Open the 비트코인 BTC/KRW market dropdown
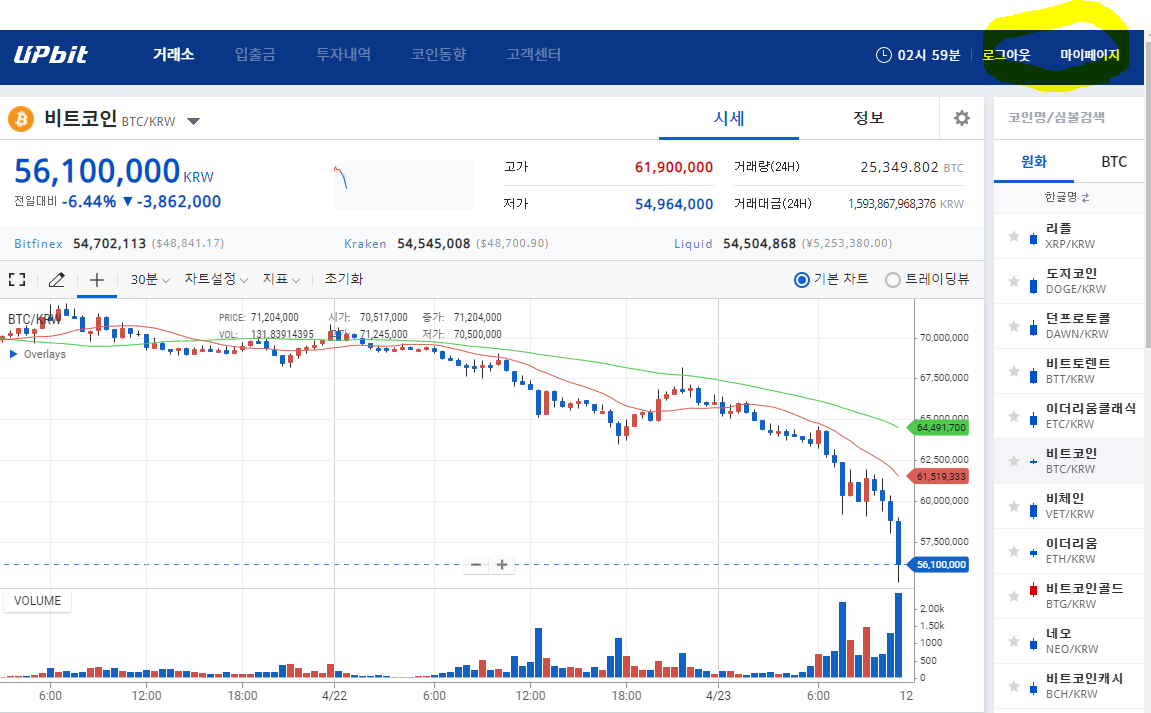This screenshot has width=1151, height=713. (193, 121)
